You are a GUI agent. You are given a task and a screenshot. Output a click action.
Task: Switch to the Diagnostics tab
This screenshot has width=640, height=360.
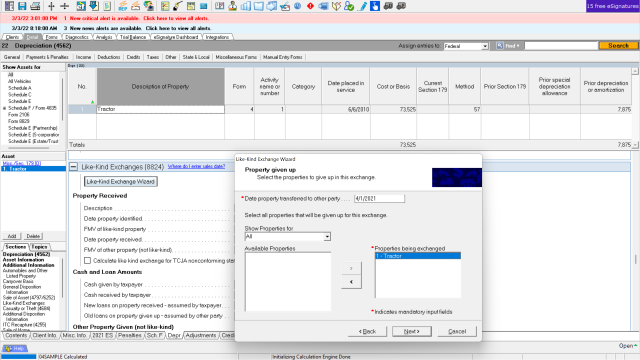pos(77,37)
